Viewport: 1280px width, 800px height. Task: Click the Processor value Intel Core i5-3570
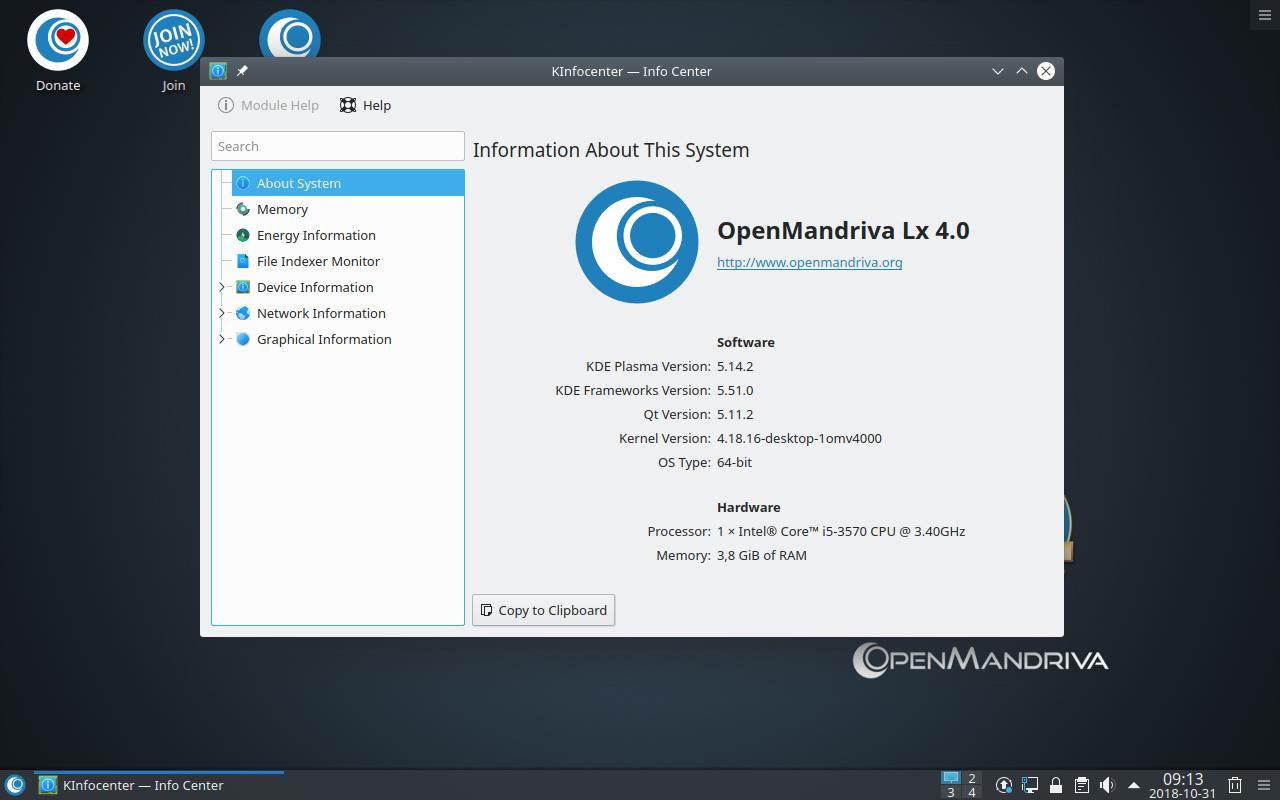841,531
